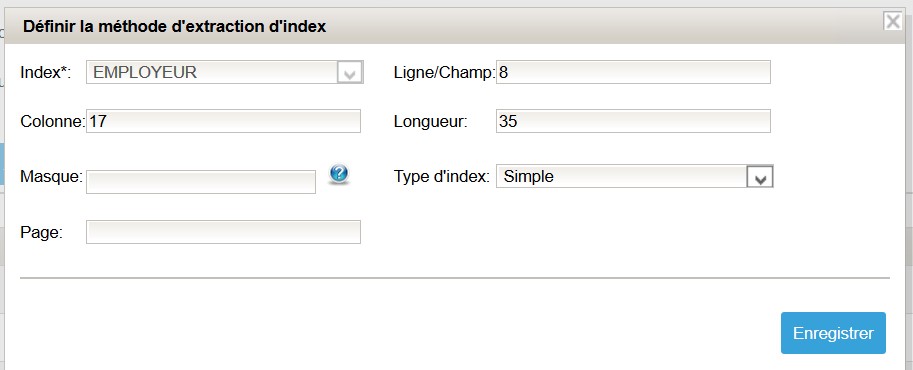Screen dimensions: 913x370
Task: Click into the empty Page field
Action: coord(224,232)
